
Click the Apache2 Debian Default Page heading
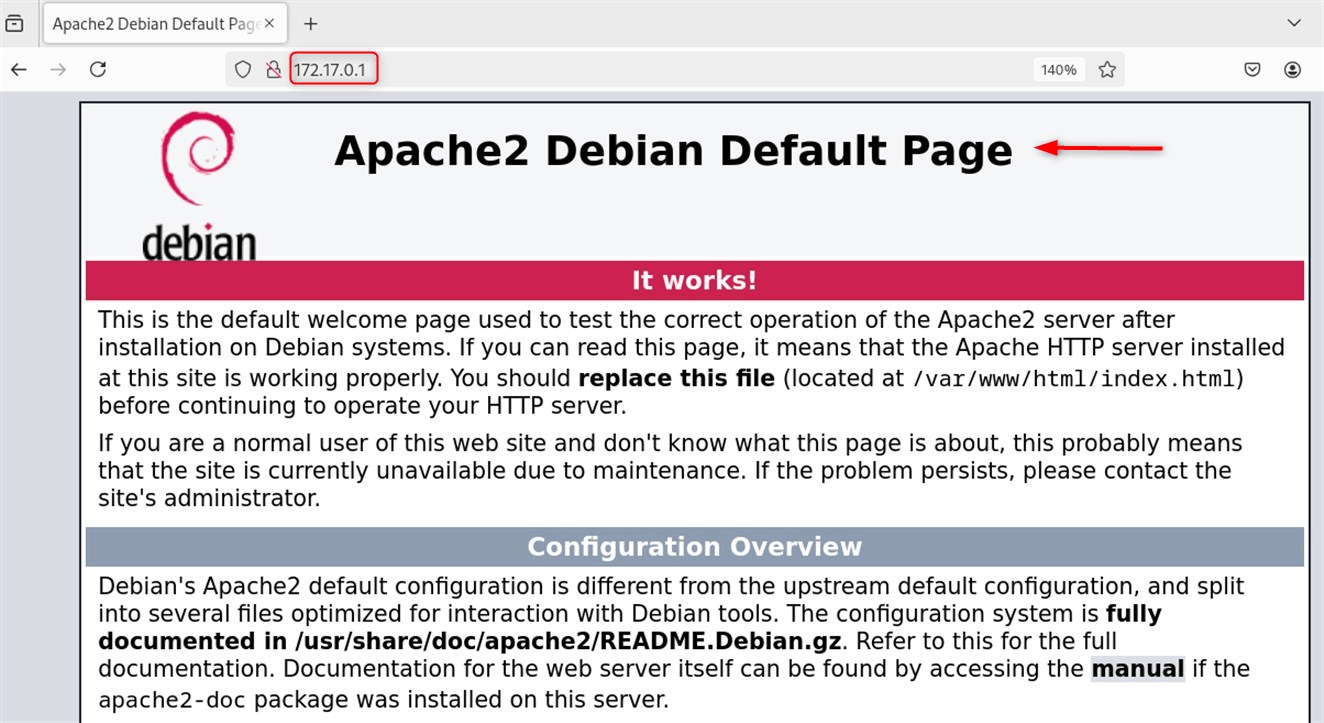coord(673,151)
